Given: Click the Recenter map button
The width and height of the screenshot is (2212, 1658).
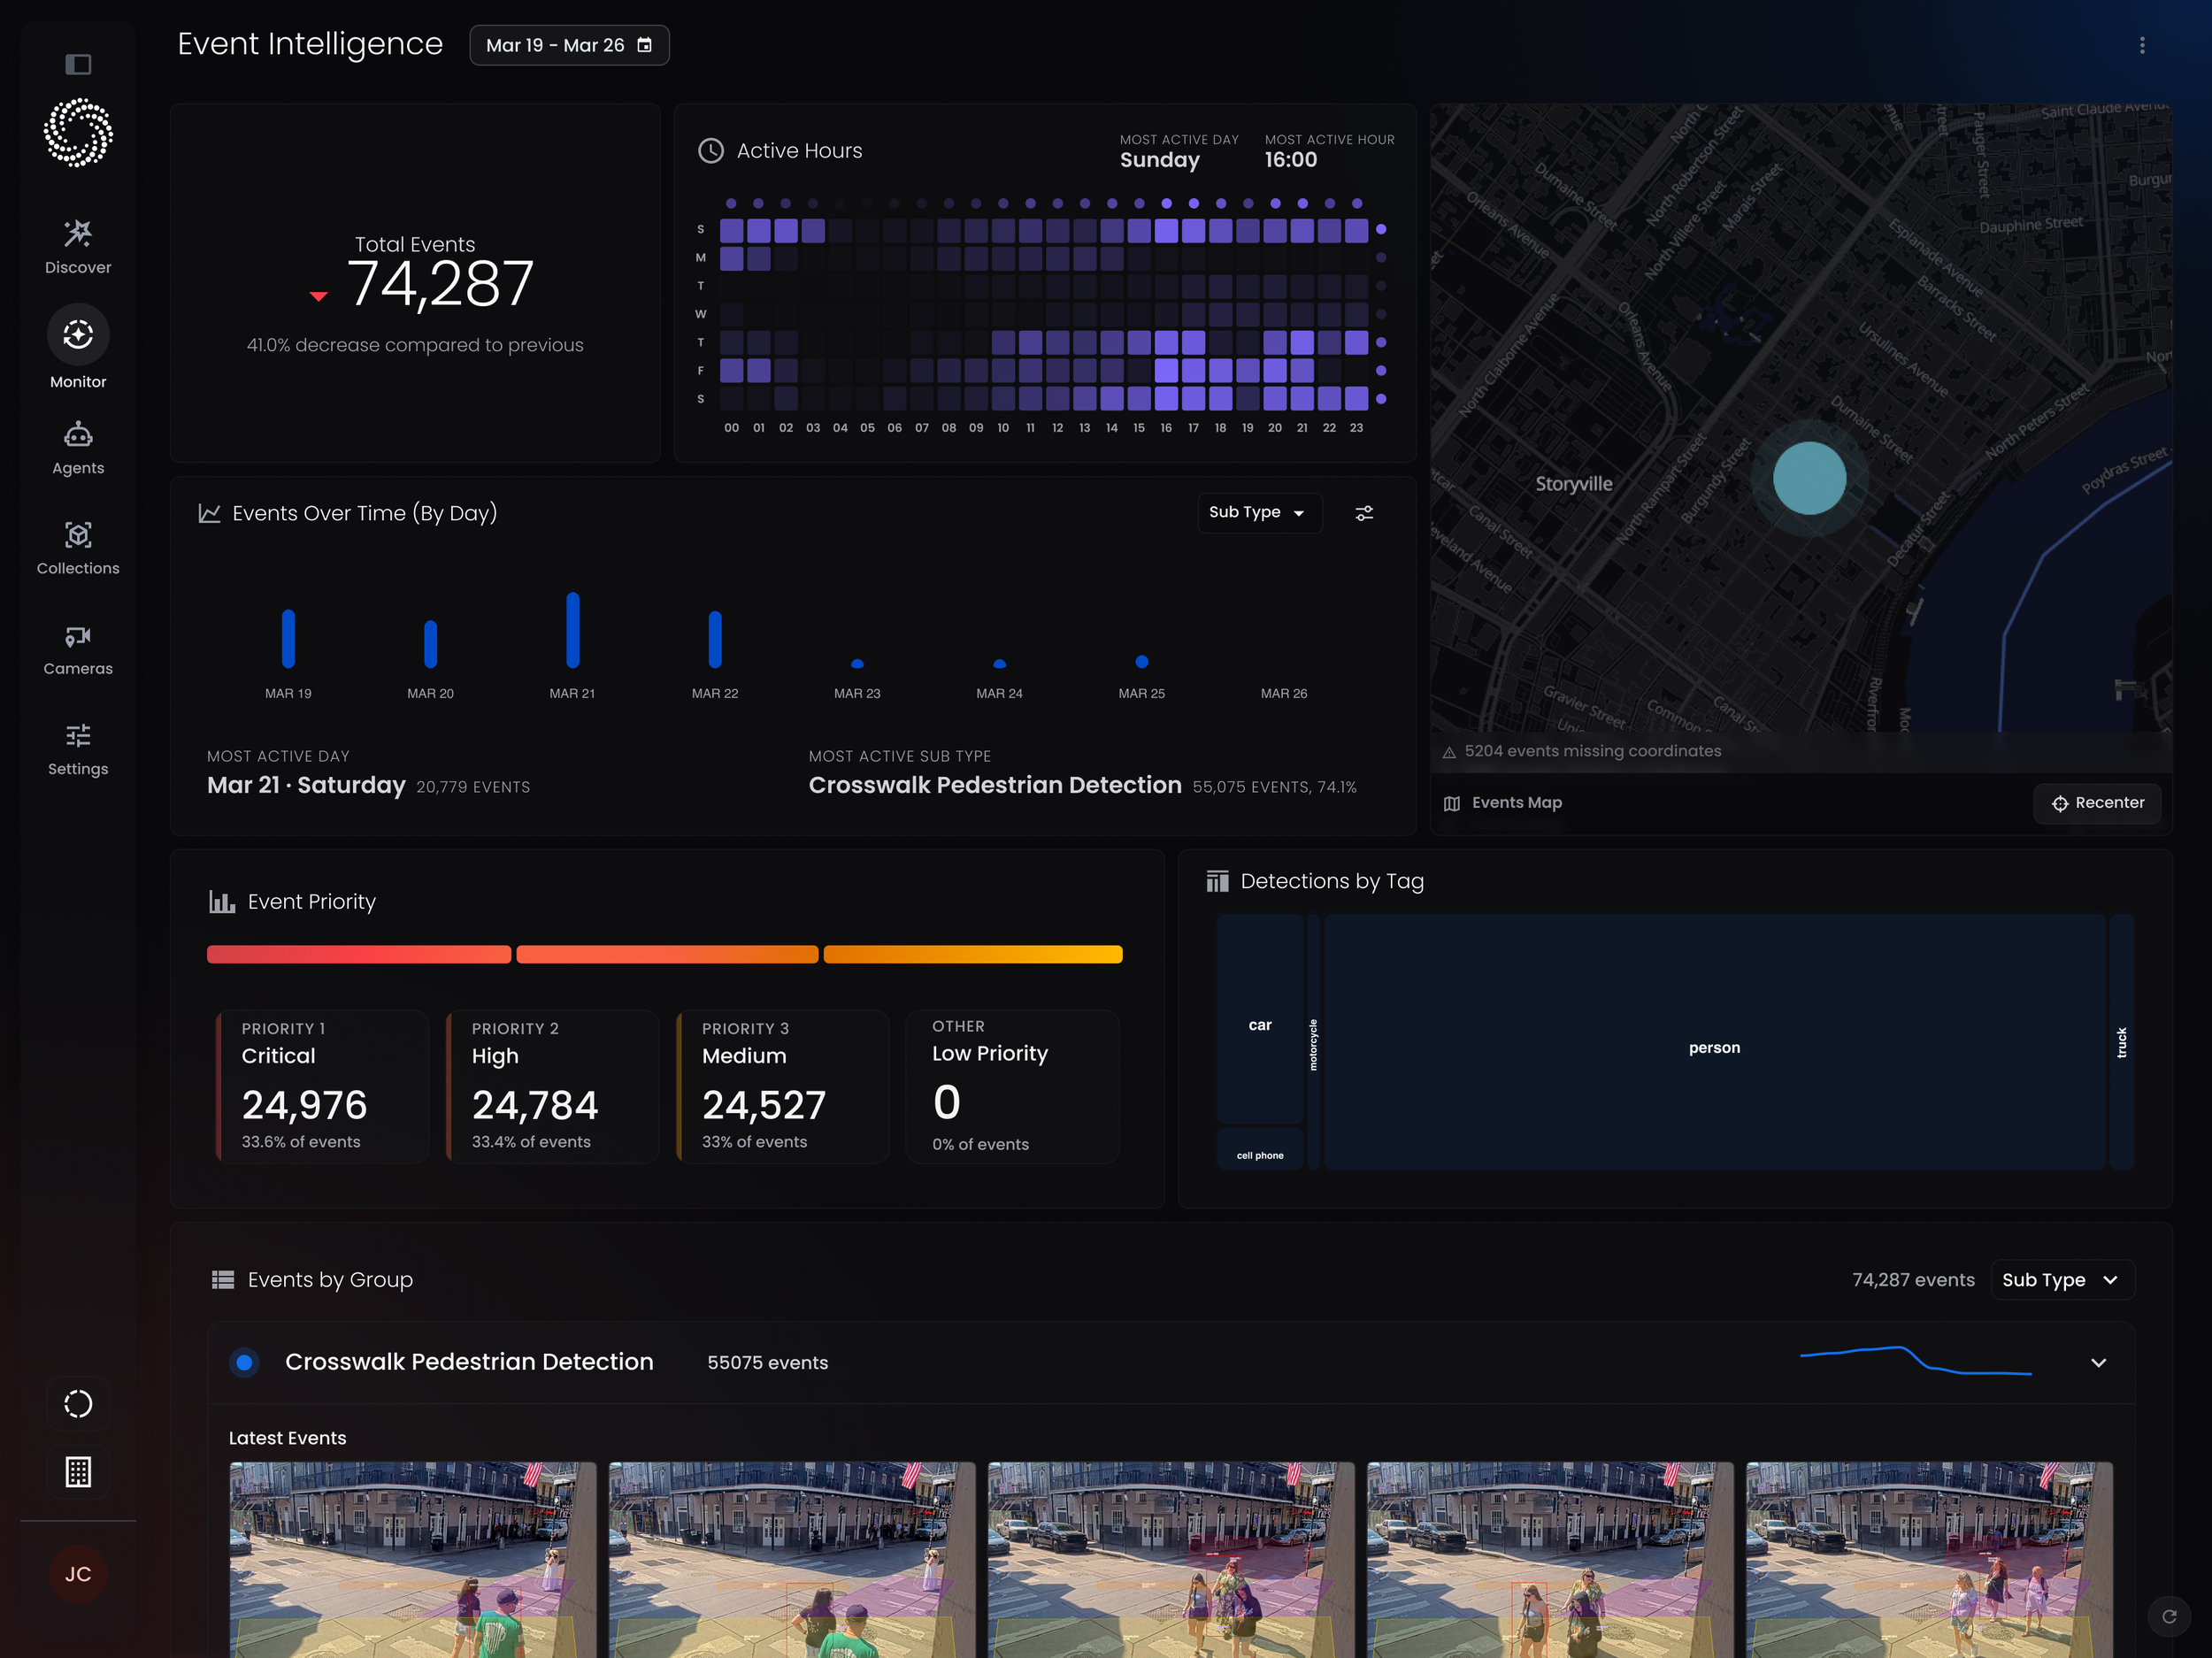Looking at the screenshot, I should point(2097,803).
